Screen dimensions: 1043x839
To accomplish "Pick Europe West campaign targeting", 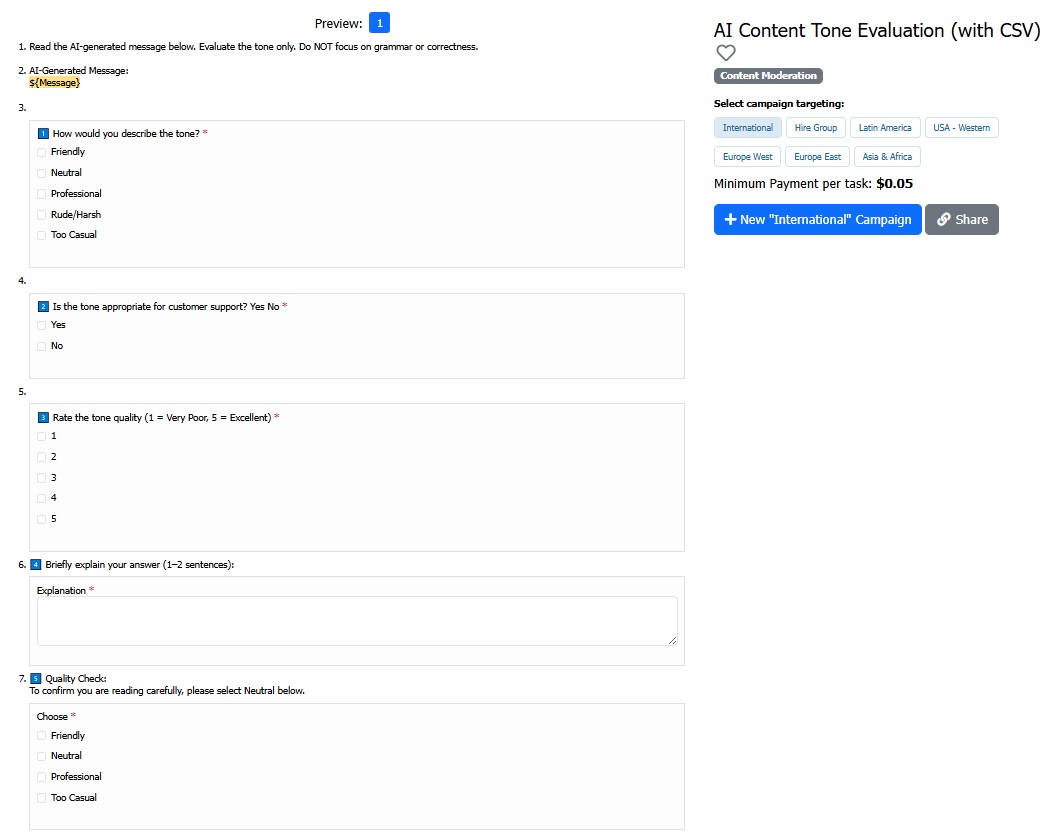I will click(x=748, y=157).
